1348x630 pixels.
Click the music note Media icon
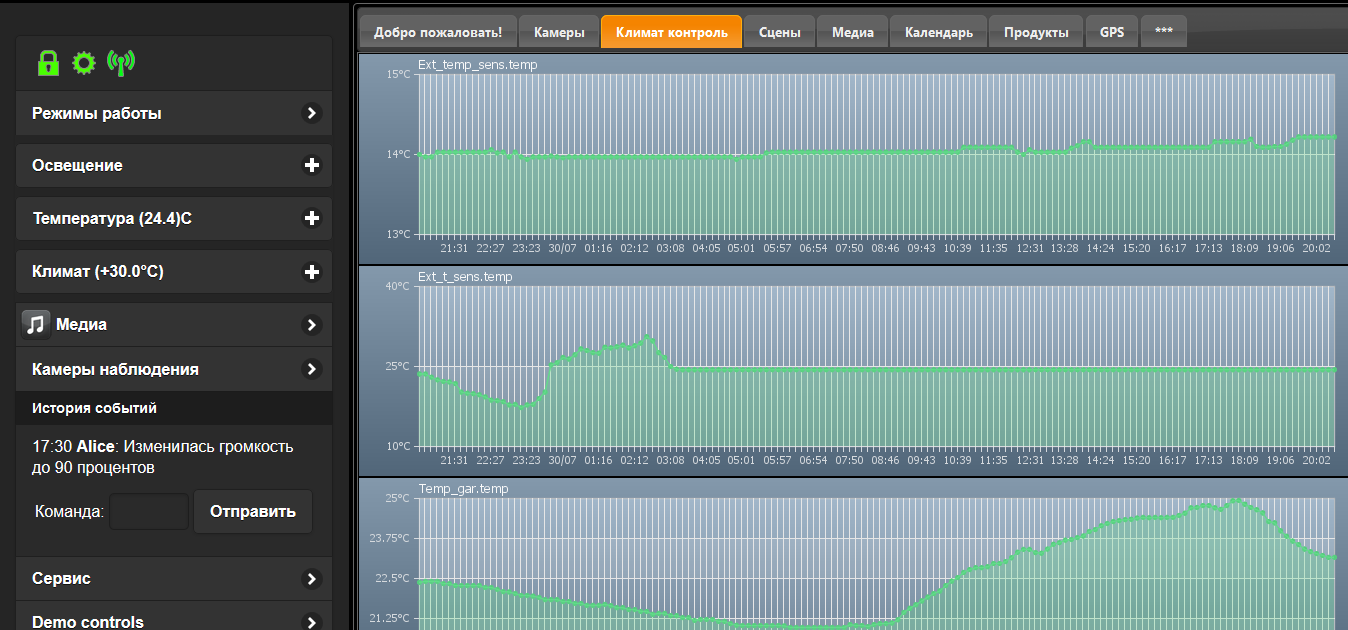[37, 324]
